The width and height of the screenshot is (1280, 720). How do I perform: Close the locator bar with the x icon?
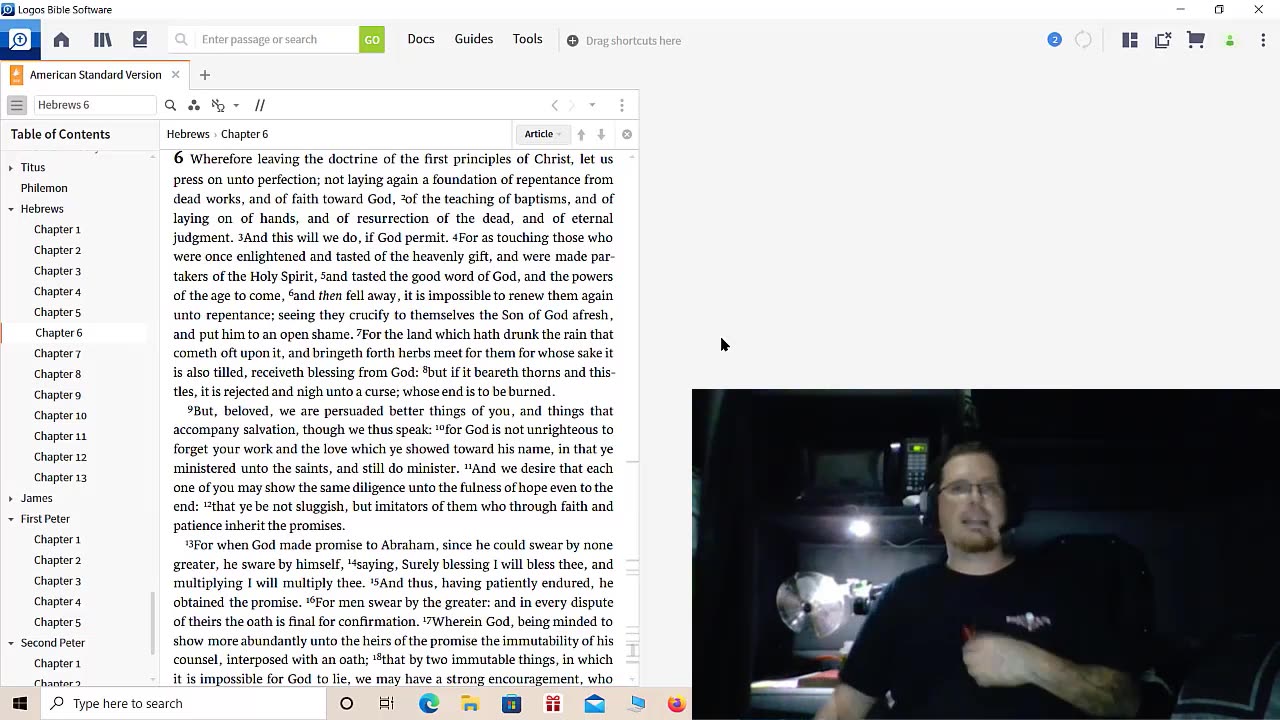(x=627, y=134)
